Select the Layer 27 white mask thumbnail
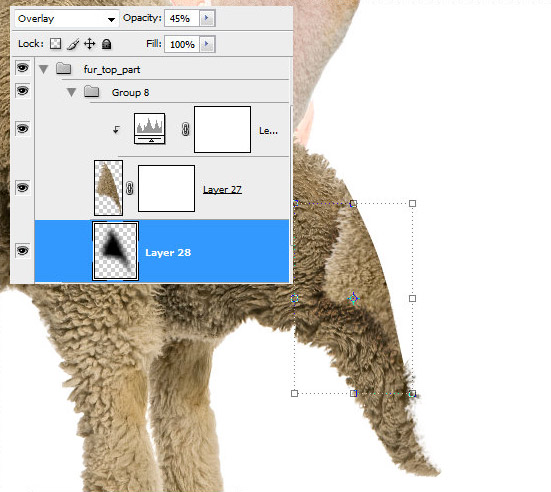Screen dimensions: 551x492 point(166,188)
